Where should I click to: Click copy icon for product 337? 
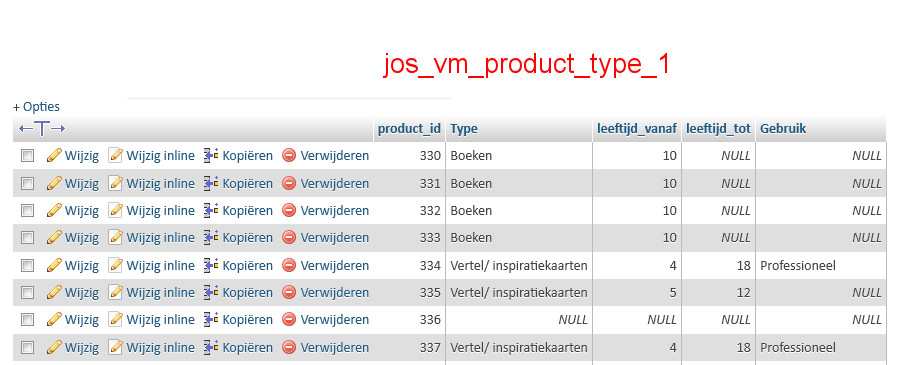[x=211, y=347]
